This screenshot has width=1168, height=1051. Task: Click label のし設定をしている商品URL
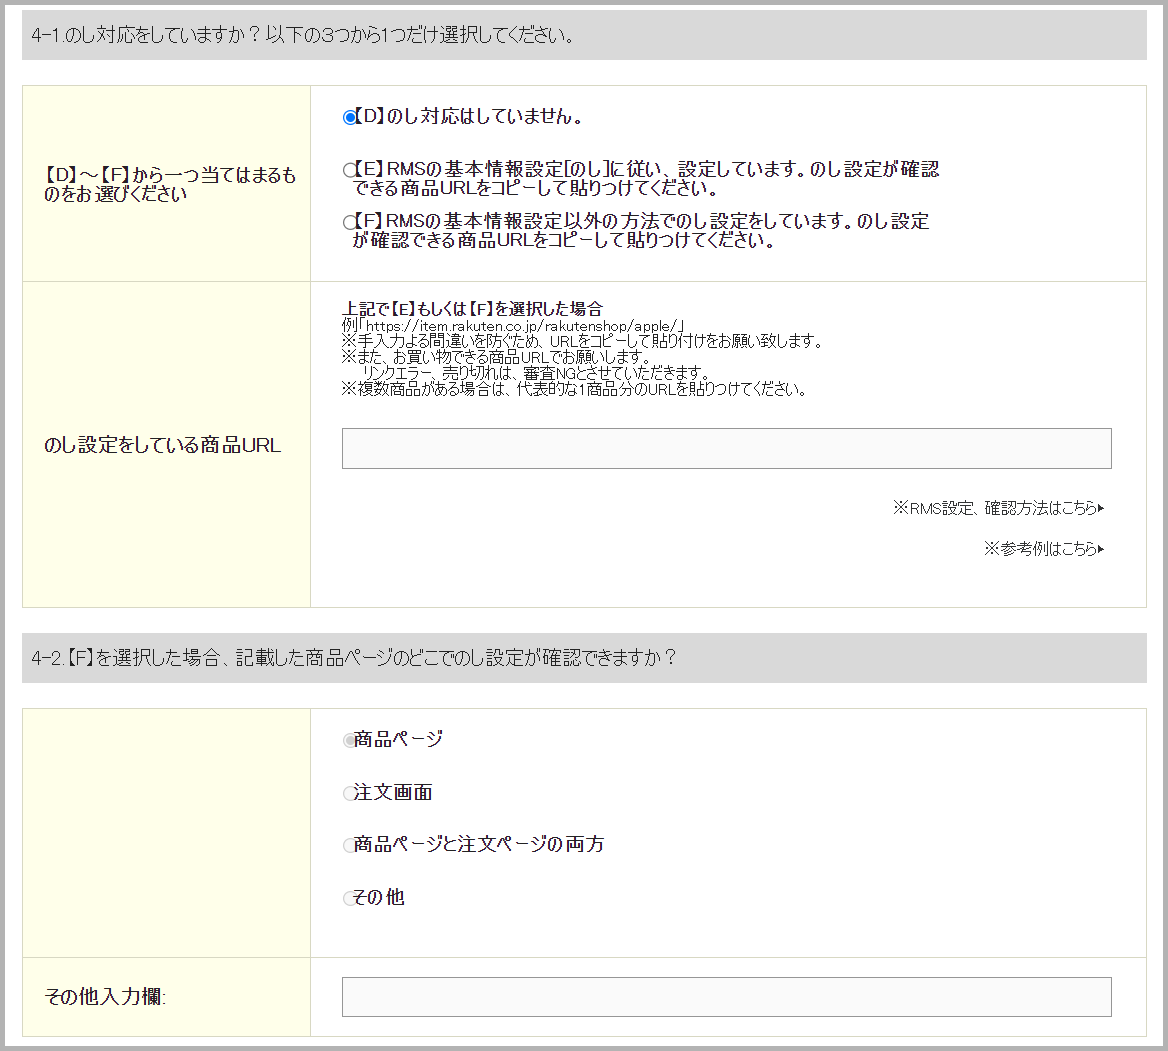tap(162, 445)
